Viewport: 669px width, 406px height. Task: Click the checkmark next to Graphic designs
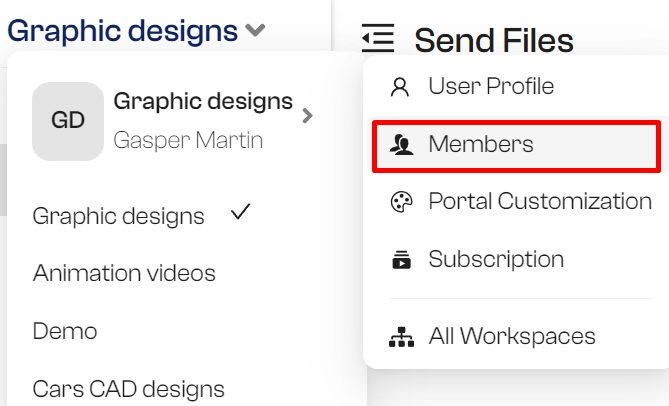pos(240,212)
